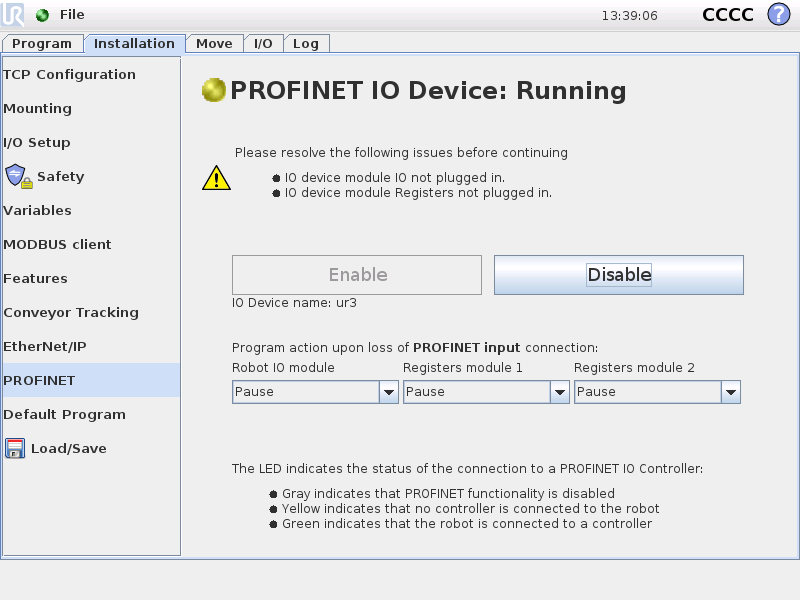
Task: Open the File menu
Action: click(x=72, y=15)
